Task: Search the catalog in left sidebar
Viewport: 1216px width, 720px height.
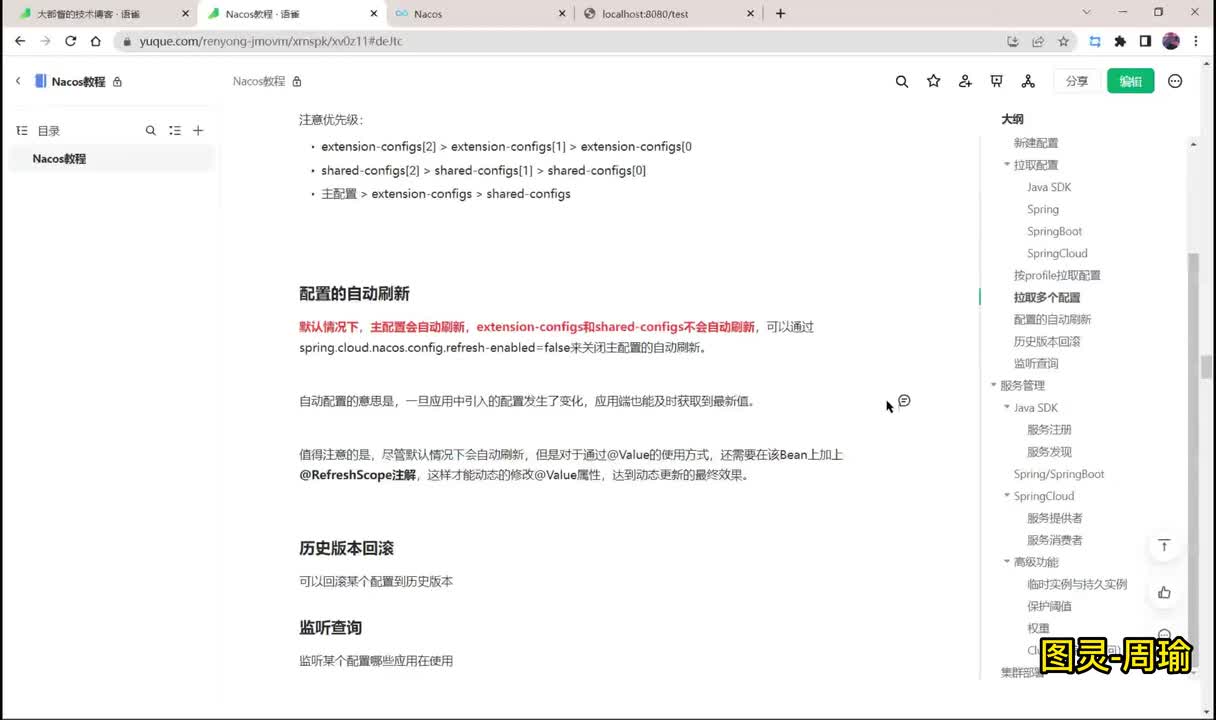Action: 151,130
